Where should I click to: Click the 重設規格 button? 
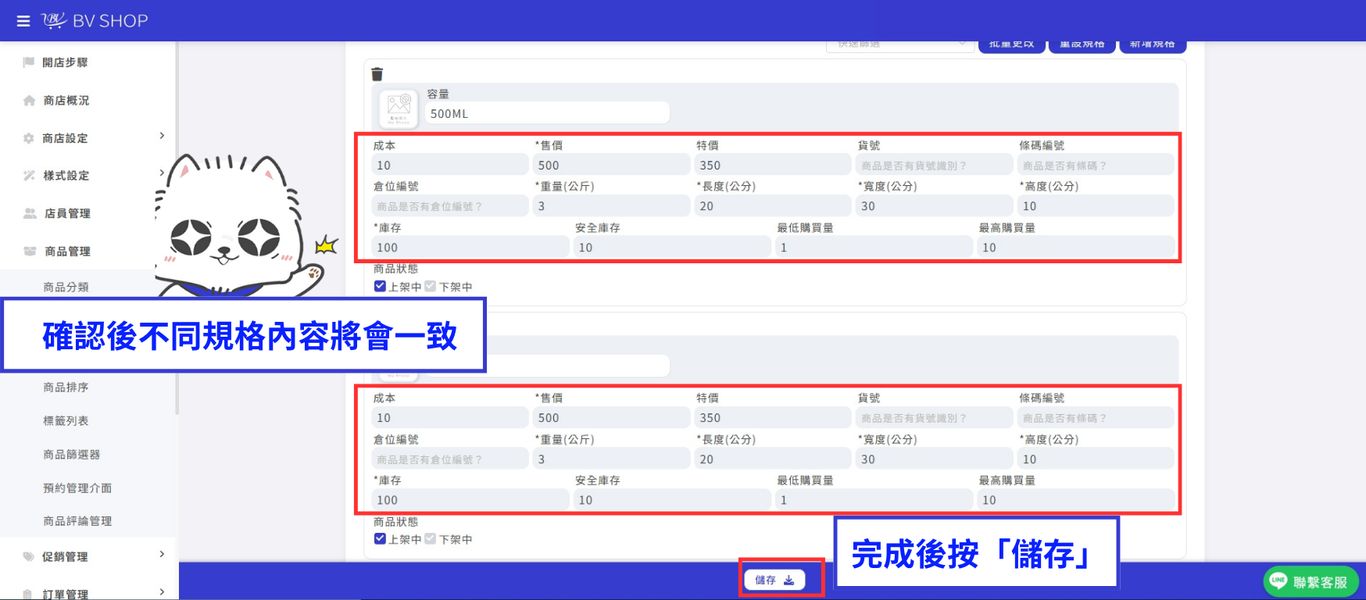(1082, 45)
